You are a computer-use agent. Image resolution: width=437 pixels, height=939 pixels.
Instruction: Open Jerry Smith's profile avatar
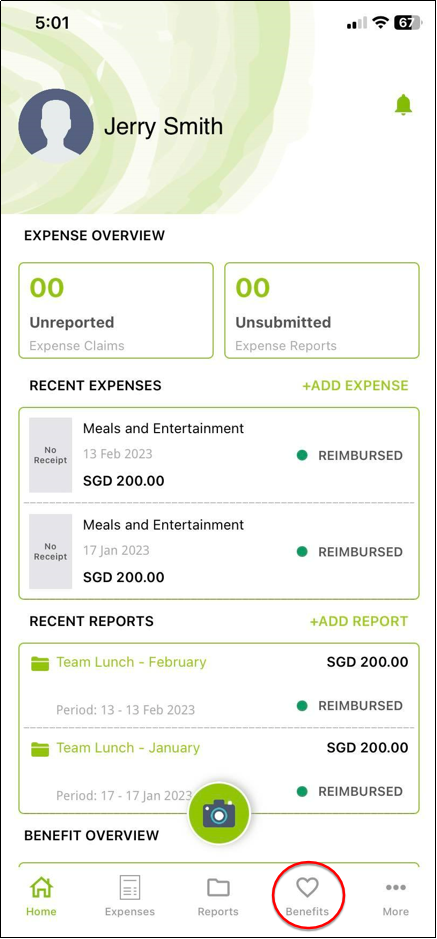click(56, 126)
